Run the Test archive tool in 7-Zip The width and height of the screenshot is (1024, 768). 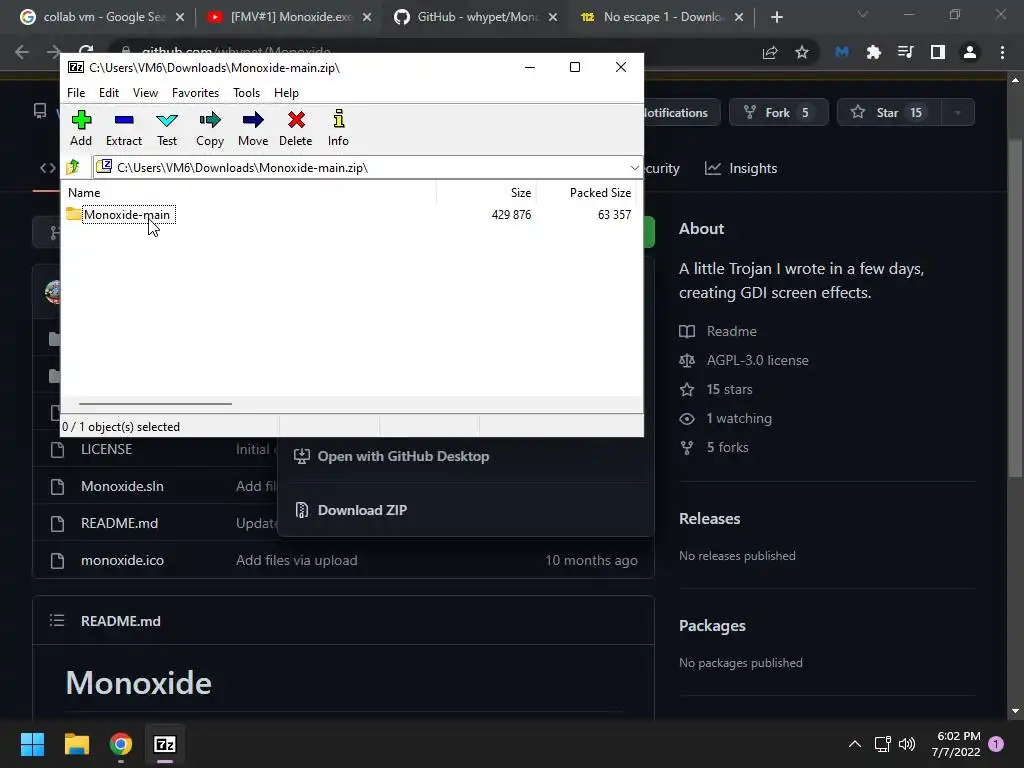tap(167, 129)
